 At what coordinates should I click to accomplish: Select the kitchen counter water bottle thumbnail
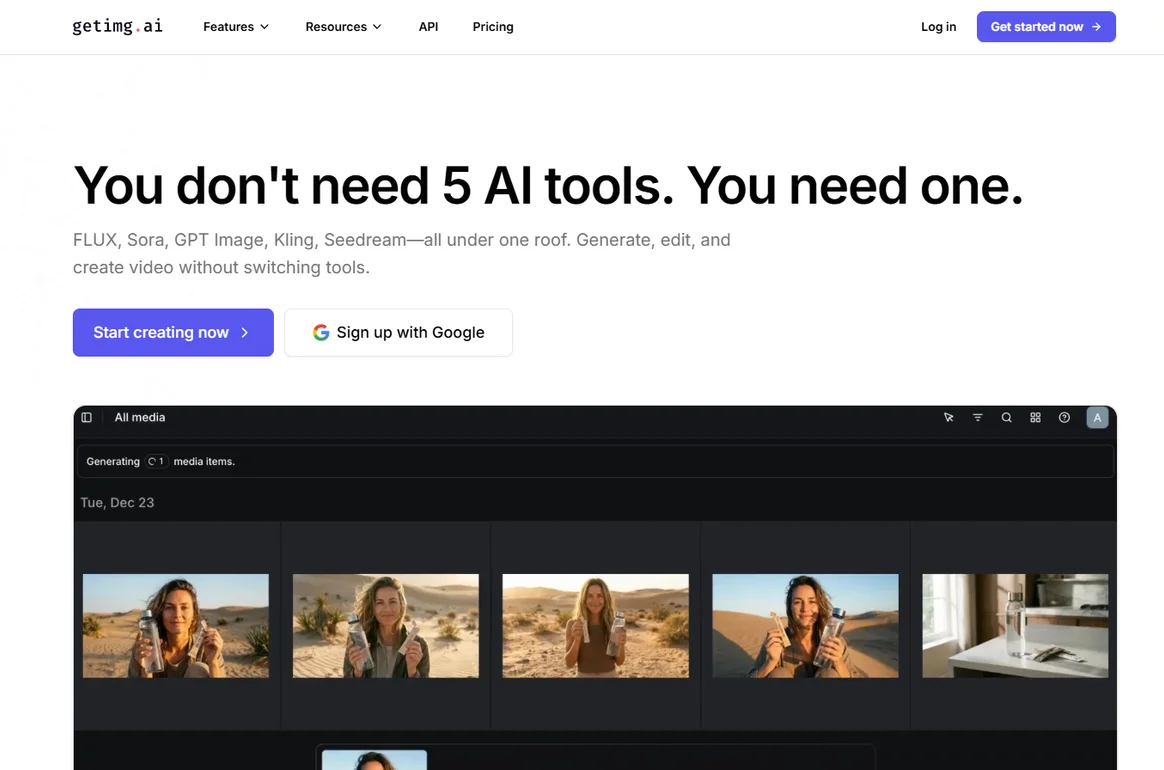click(x=1014, y=626)
